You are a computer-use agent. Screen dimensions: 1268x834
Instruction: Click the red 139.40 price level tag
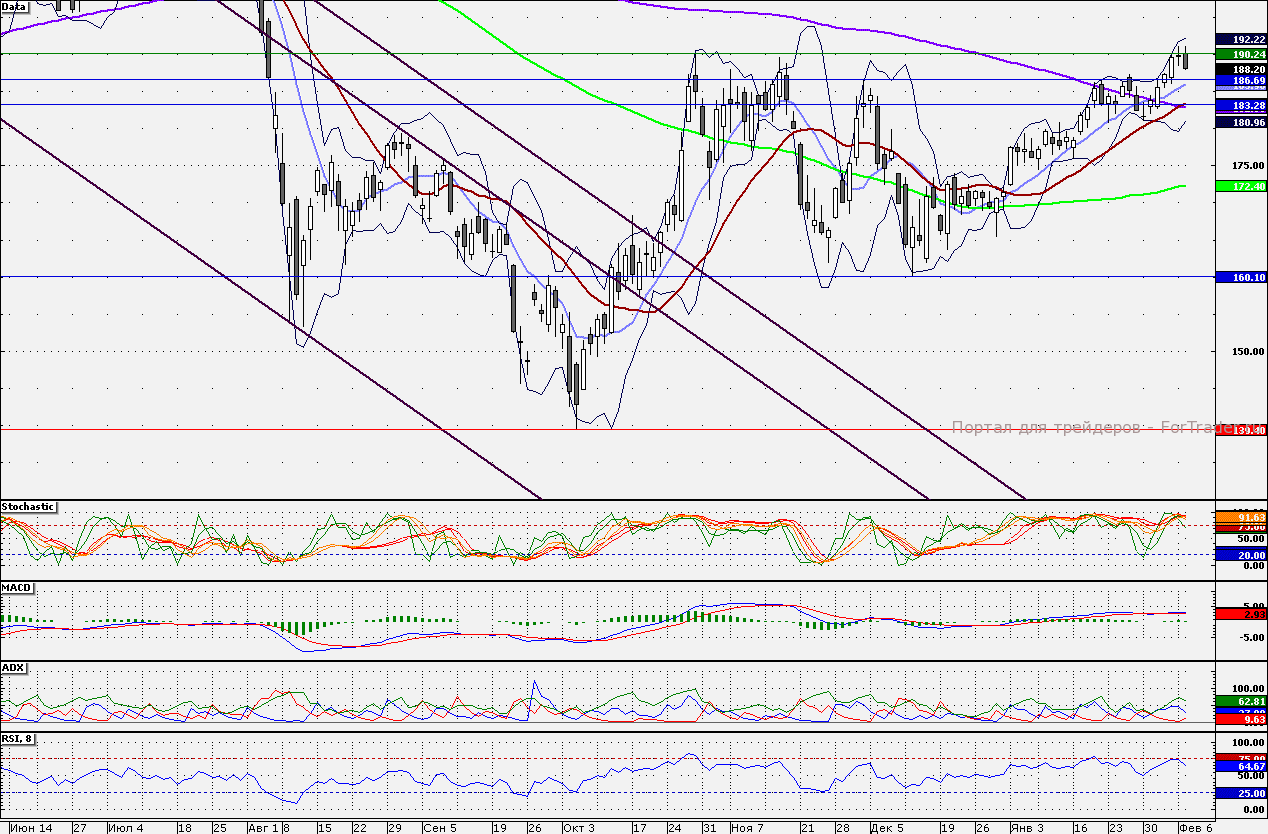(1241, 430)
